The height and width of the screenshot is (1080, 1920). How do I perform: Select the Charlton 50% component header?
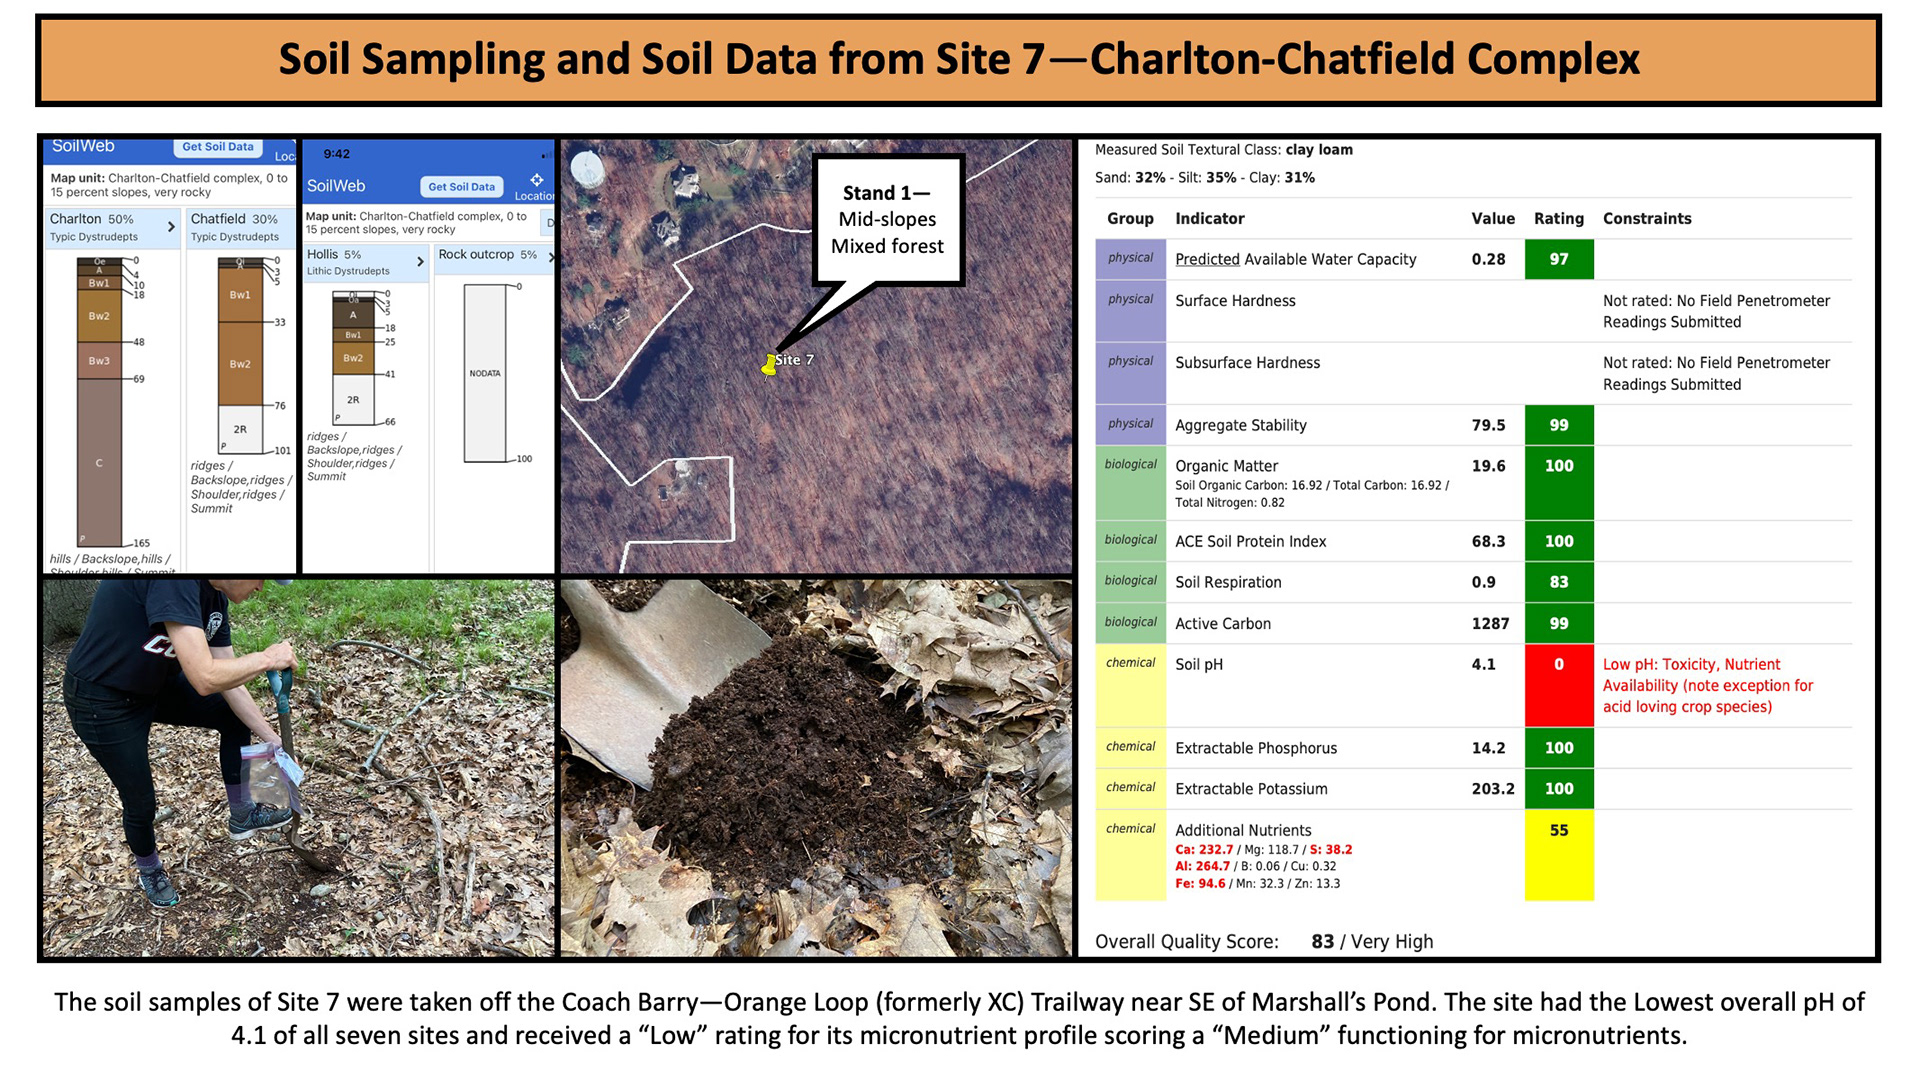tap(113, 227)
